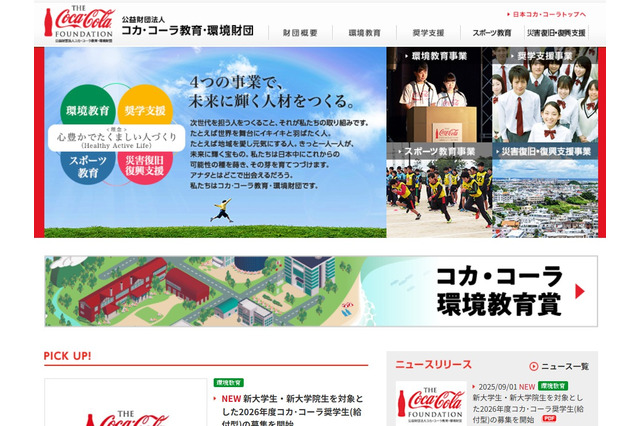640x426 pixels.
Task: Open the 災害復旧・復興支援事業 photo tile
Action: click(545, 190)
